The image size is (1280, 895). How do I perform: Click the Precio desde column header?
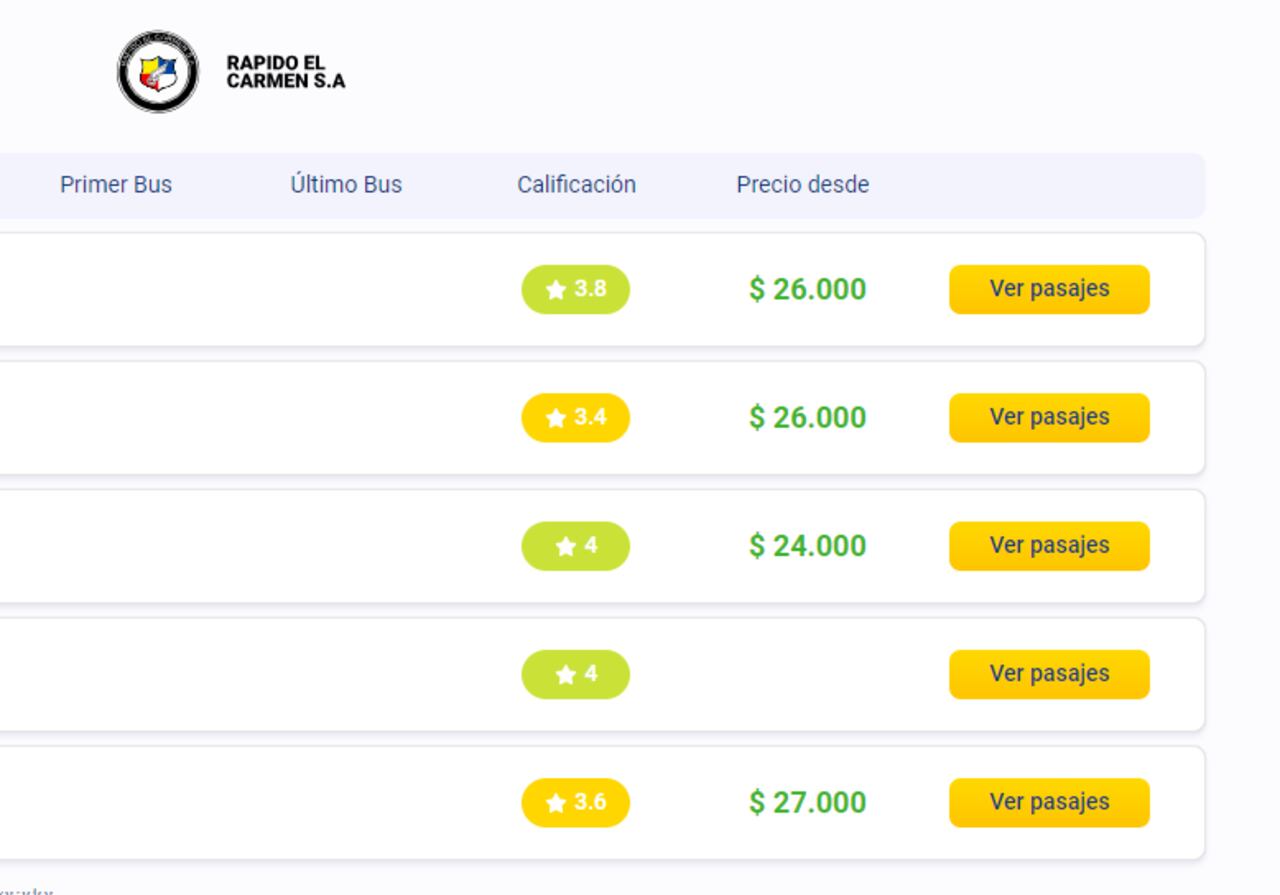tap(802, 185)
